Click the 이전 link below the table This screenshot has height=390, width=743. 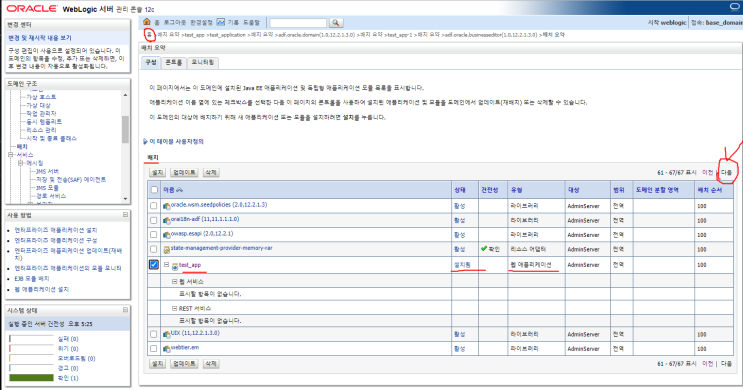pos(707,363)
